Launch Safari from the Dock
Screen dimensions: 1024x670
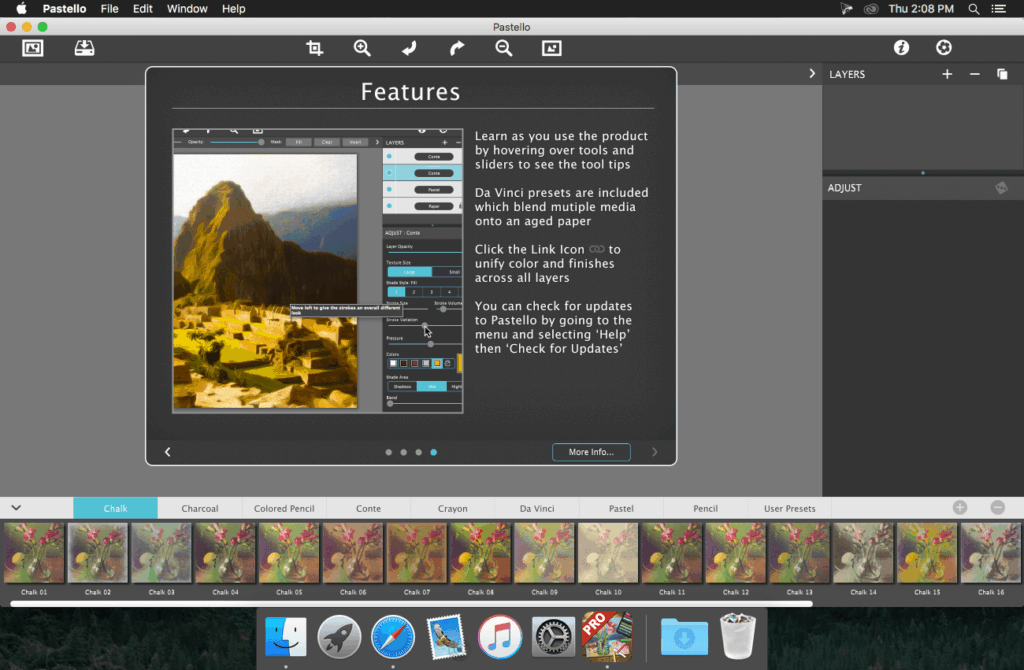click(392, 636)
